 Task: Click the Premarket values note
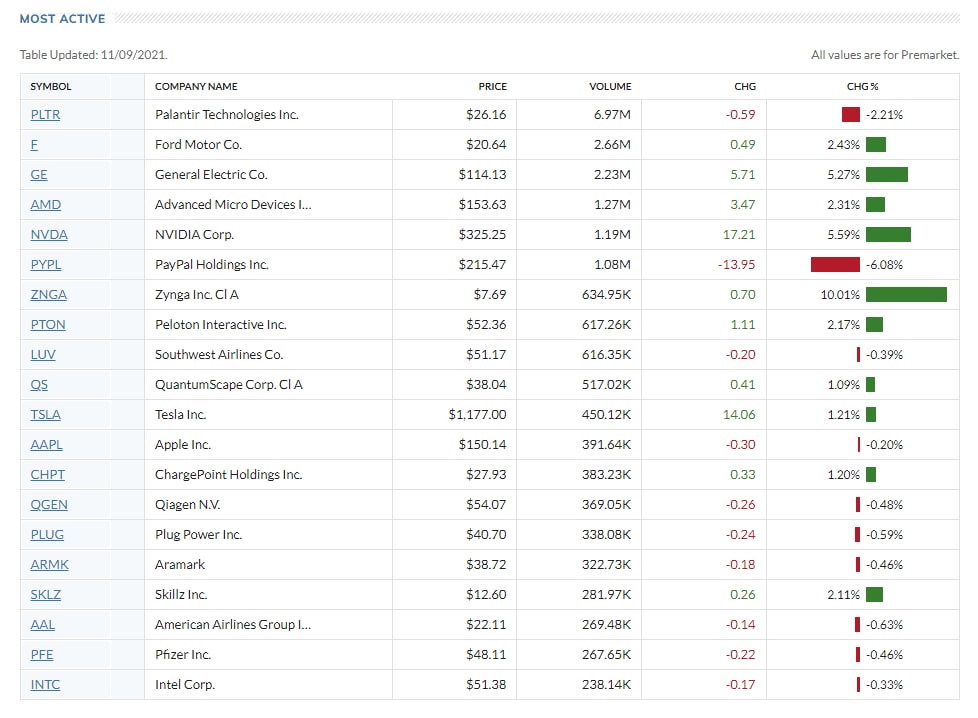(x=884, y=55)
